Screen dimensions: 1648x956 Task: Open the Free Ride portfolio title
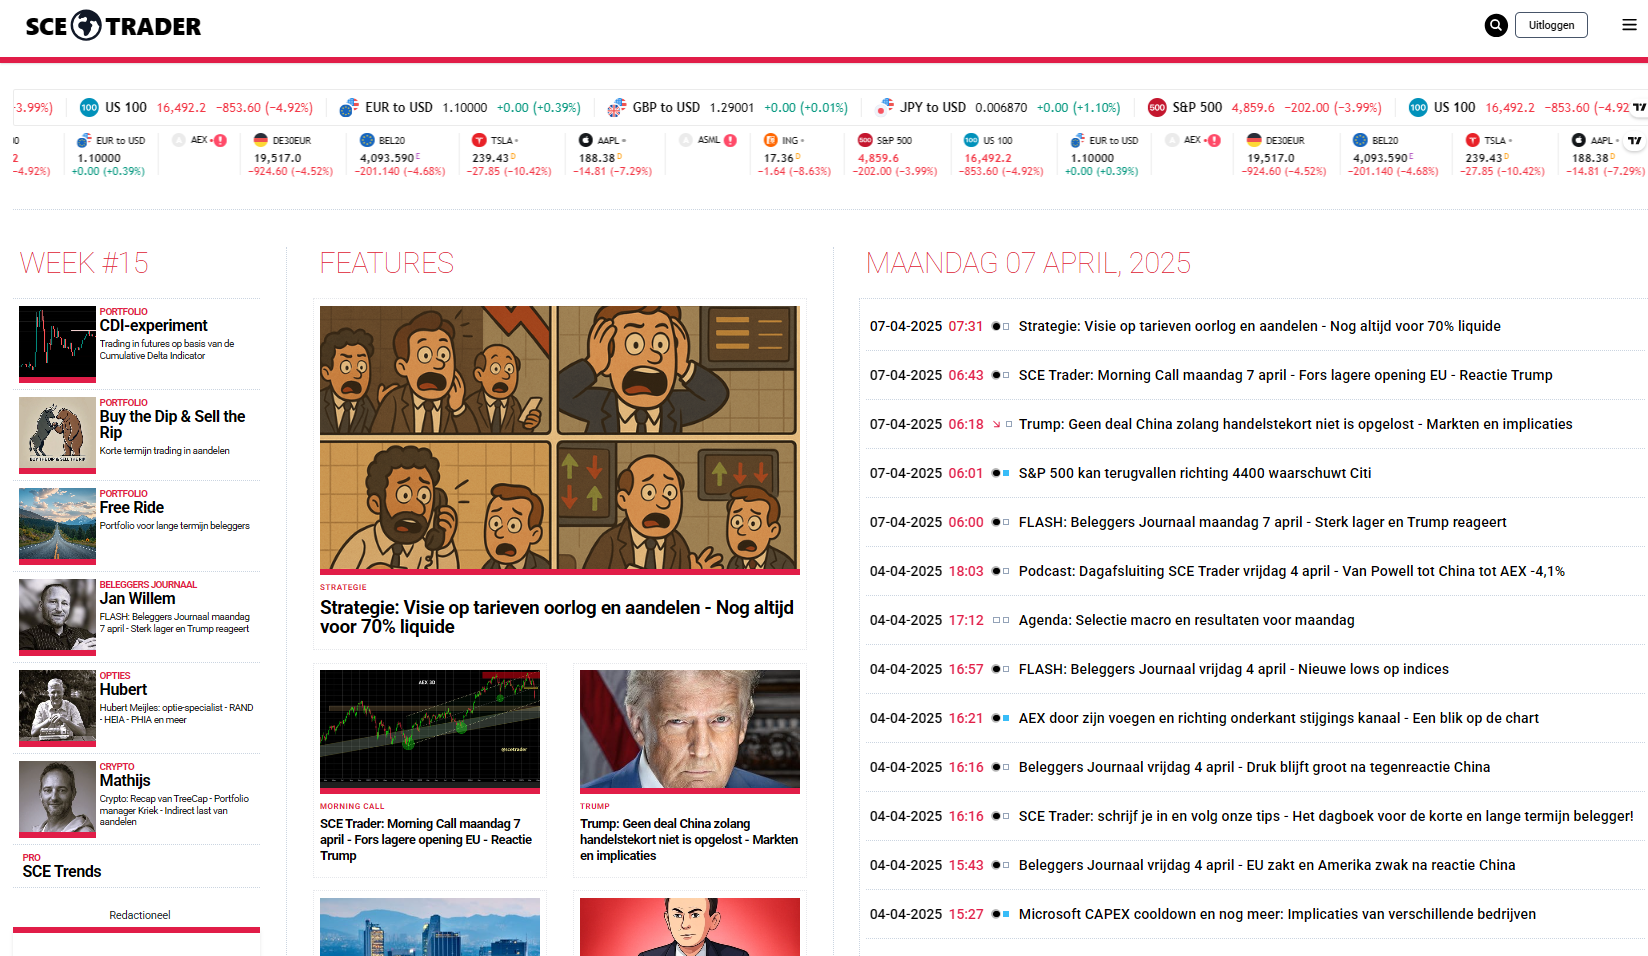(x=132, y=508)
